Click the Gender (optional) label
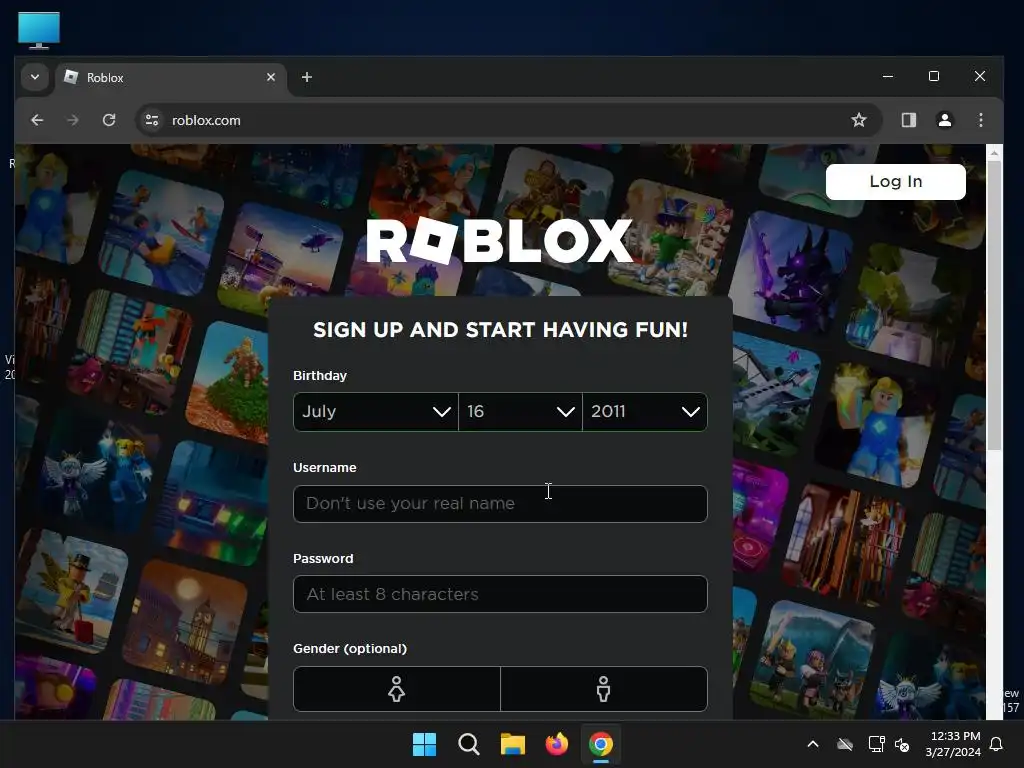 [350, 648]
